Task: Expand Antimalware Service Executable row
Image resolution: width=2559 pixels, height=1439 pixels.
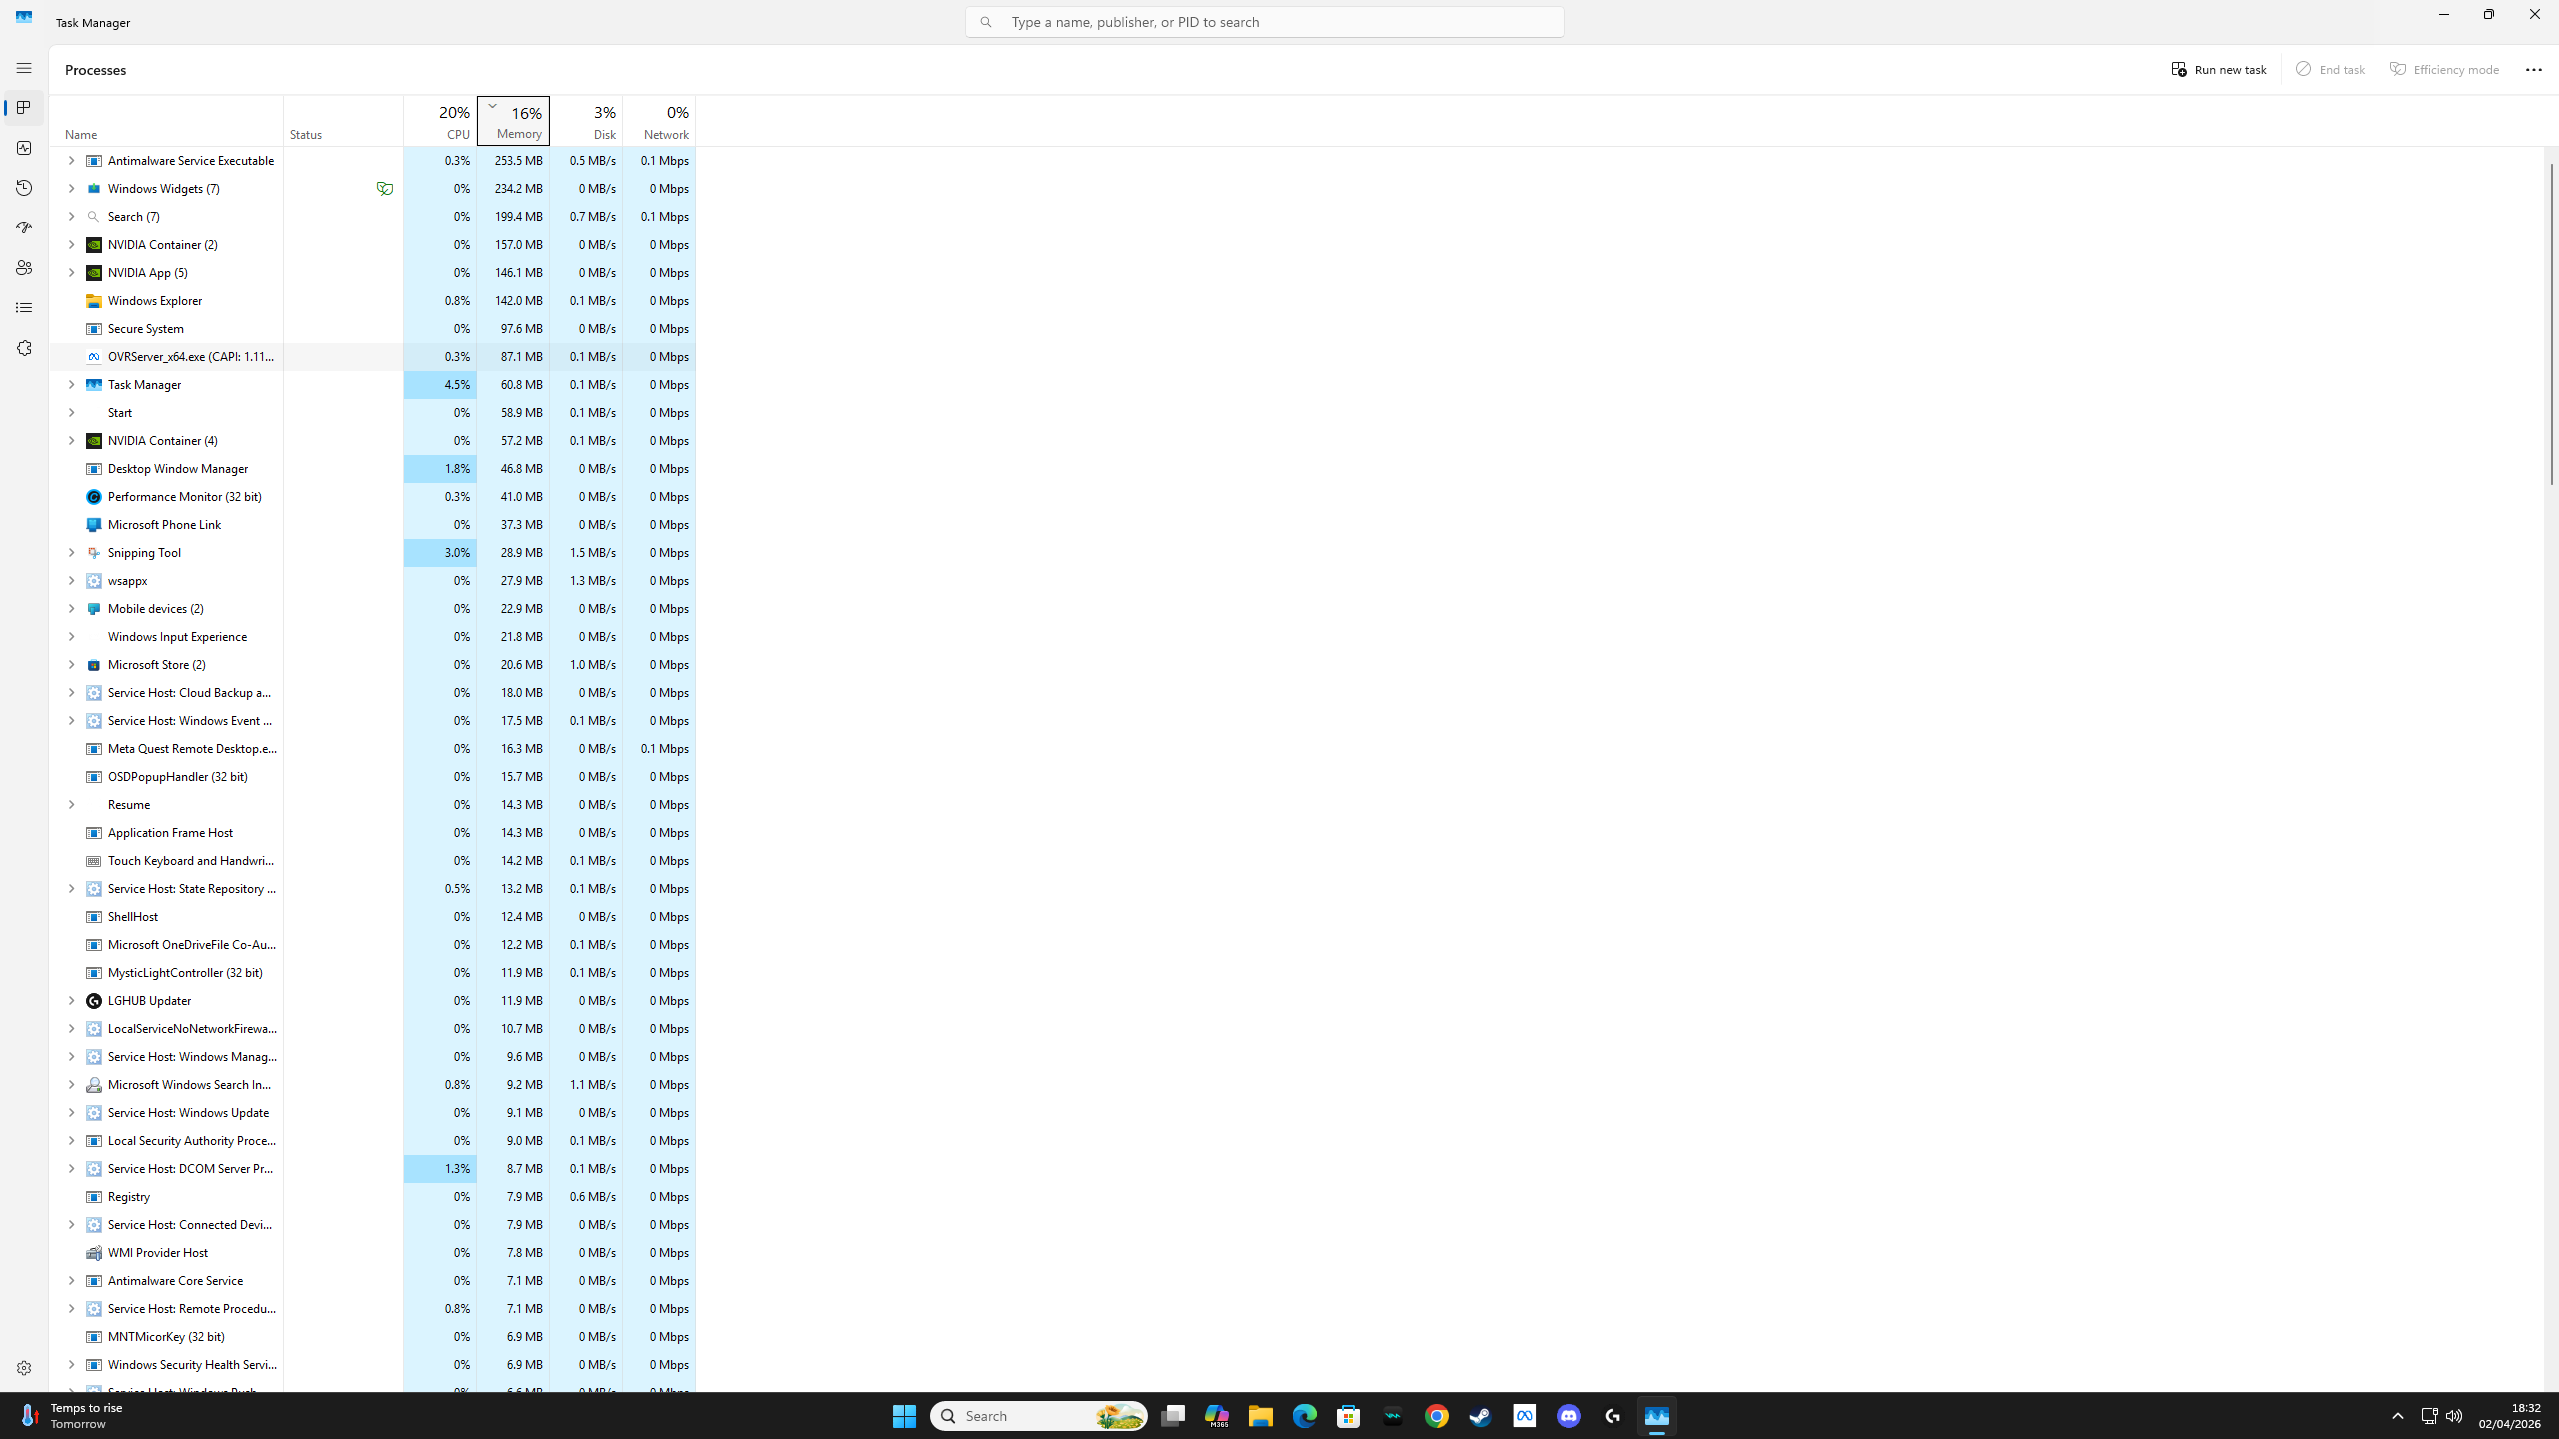Action: (71, 160)
